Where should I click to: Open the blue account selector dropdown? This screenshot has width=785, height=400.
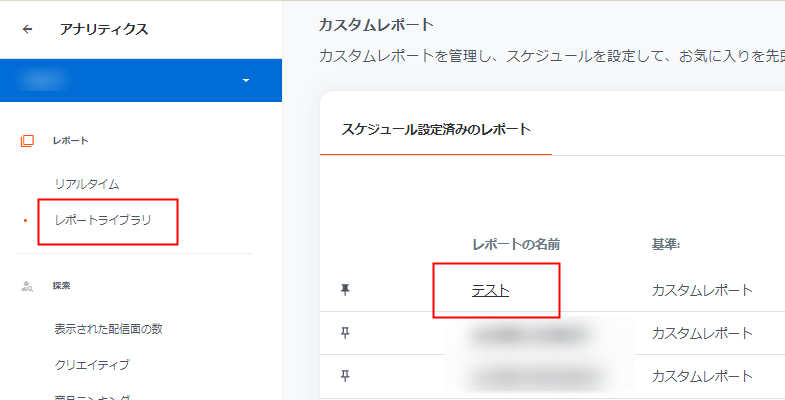pyautogui.click(x=245, y=80)
